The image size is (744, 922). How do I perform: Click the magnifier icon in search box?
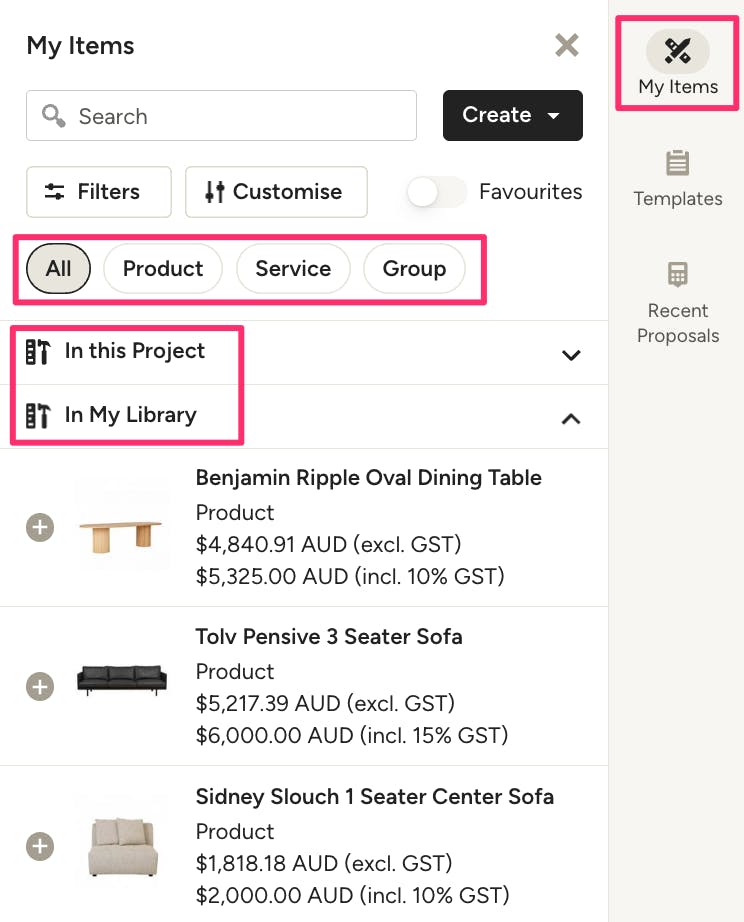[x=54, y=116]
